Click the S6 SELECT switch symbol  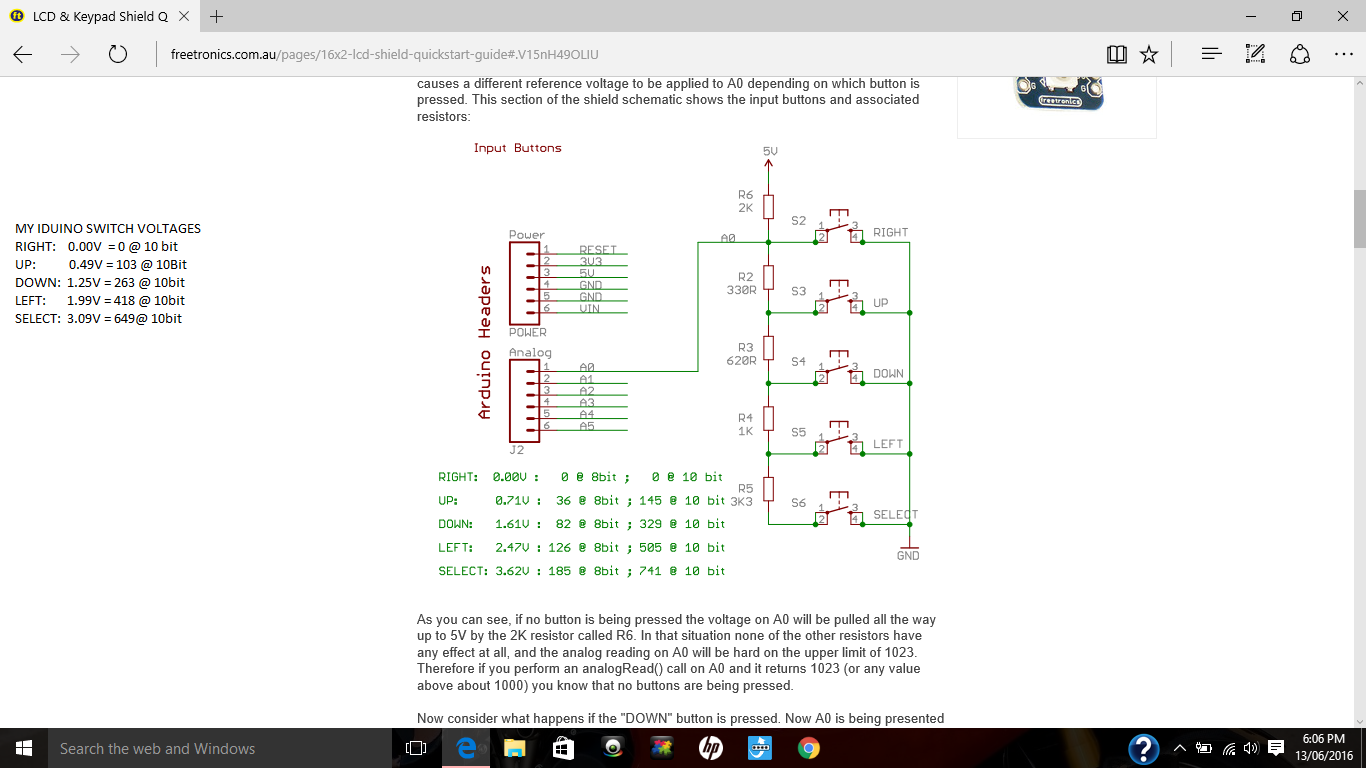[839, 508]
